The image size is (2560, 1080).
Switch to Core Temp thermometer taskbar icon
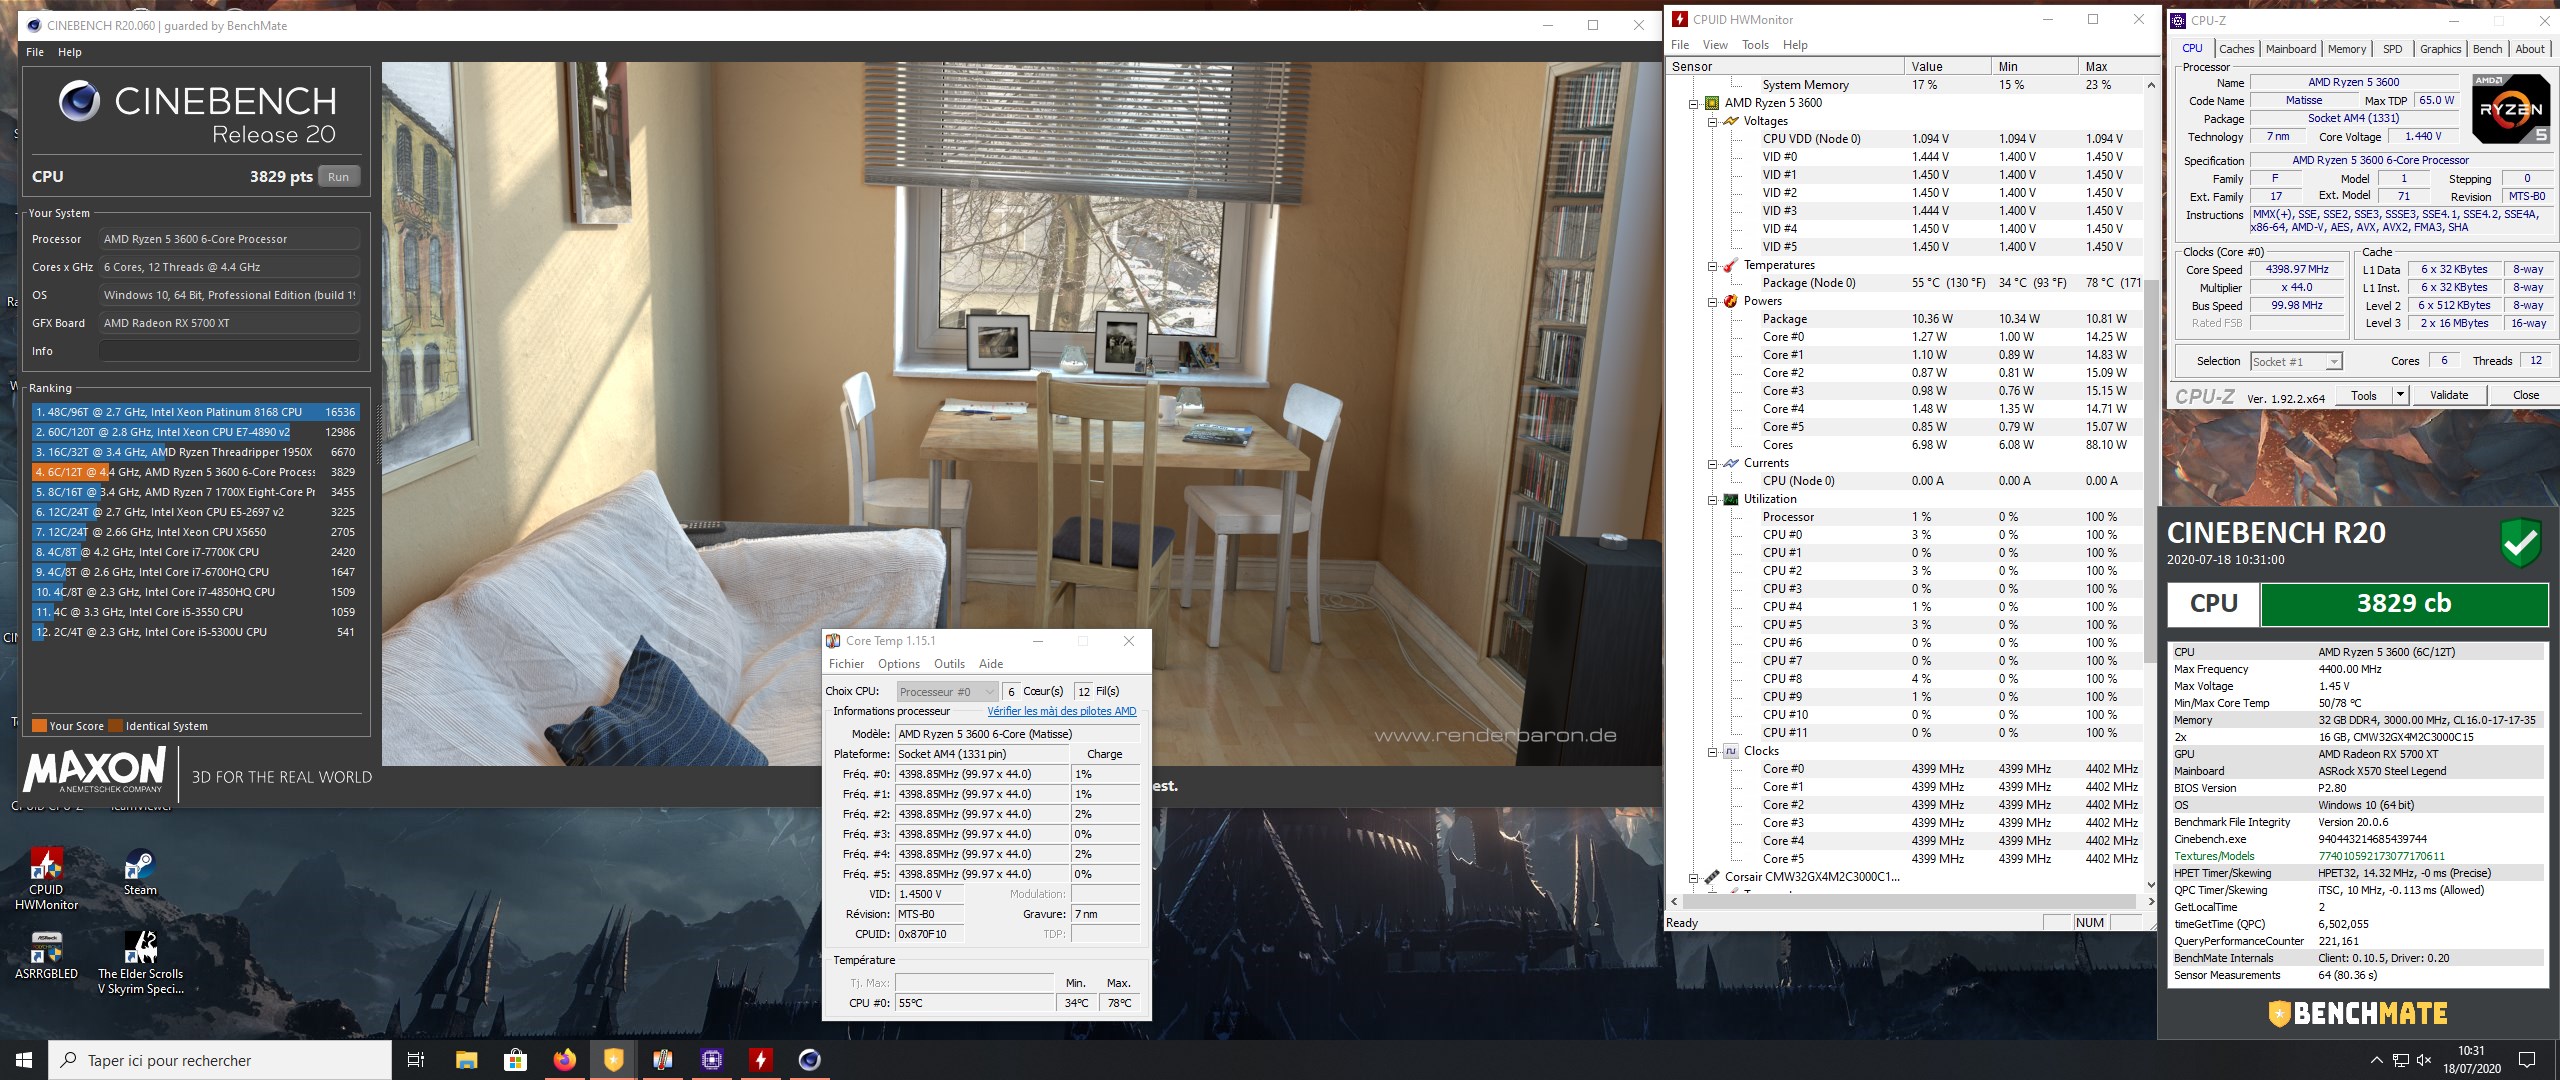click(662, 1060)
